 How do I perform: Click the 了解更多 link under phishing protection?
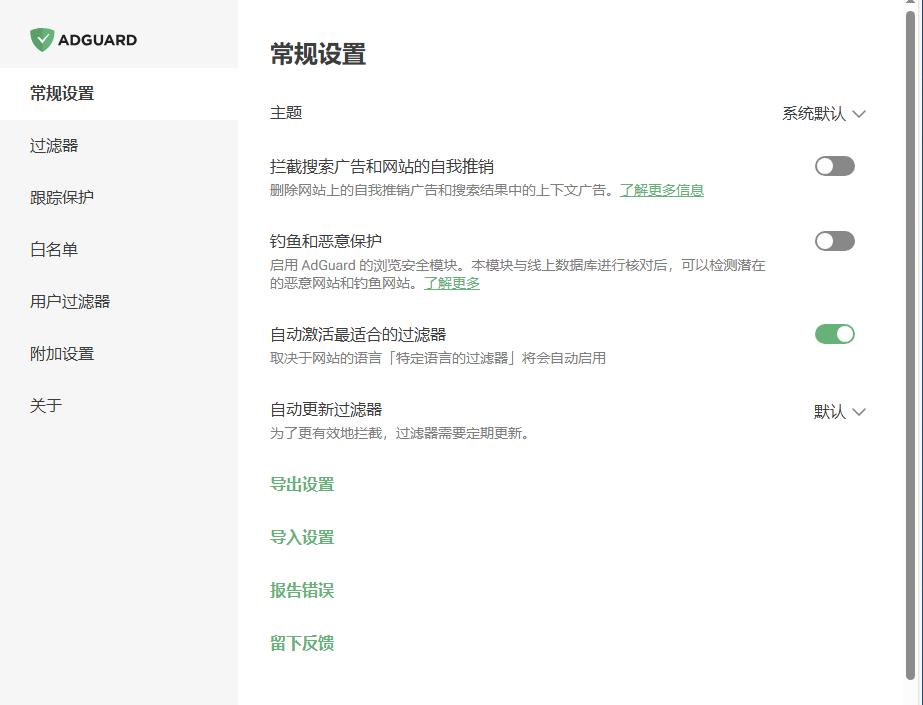(452, 283)
